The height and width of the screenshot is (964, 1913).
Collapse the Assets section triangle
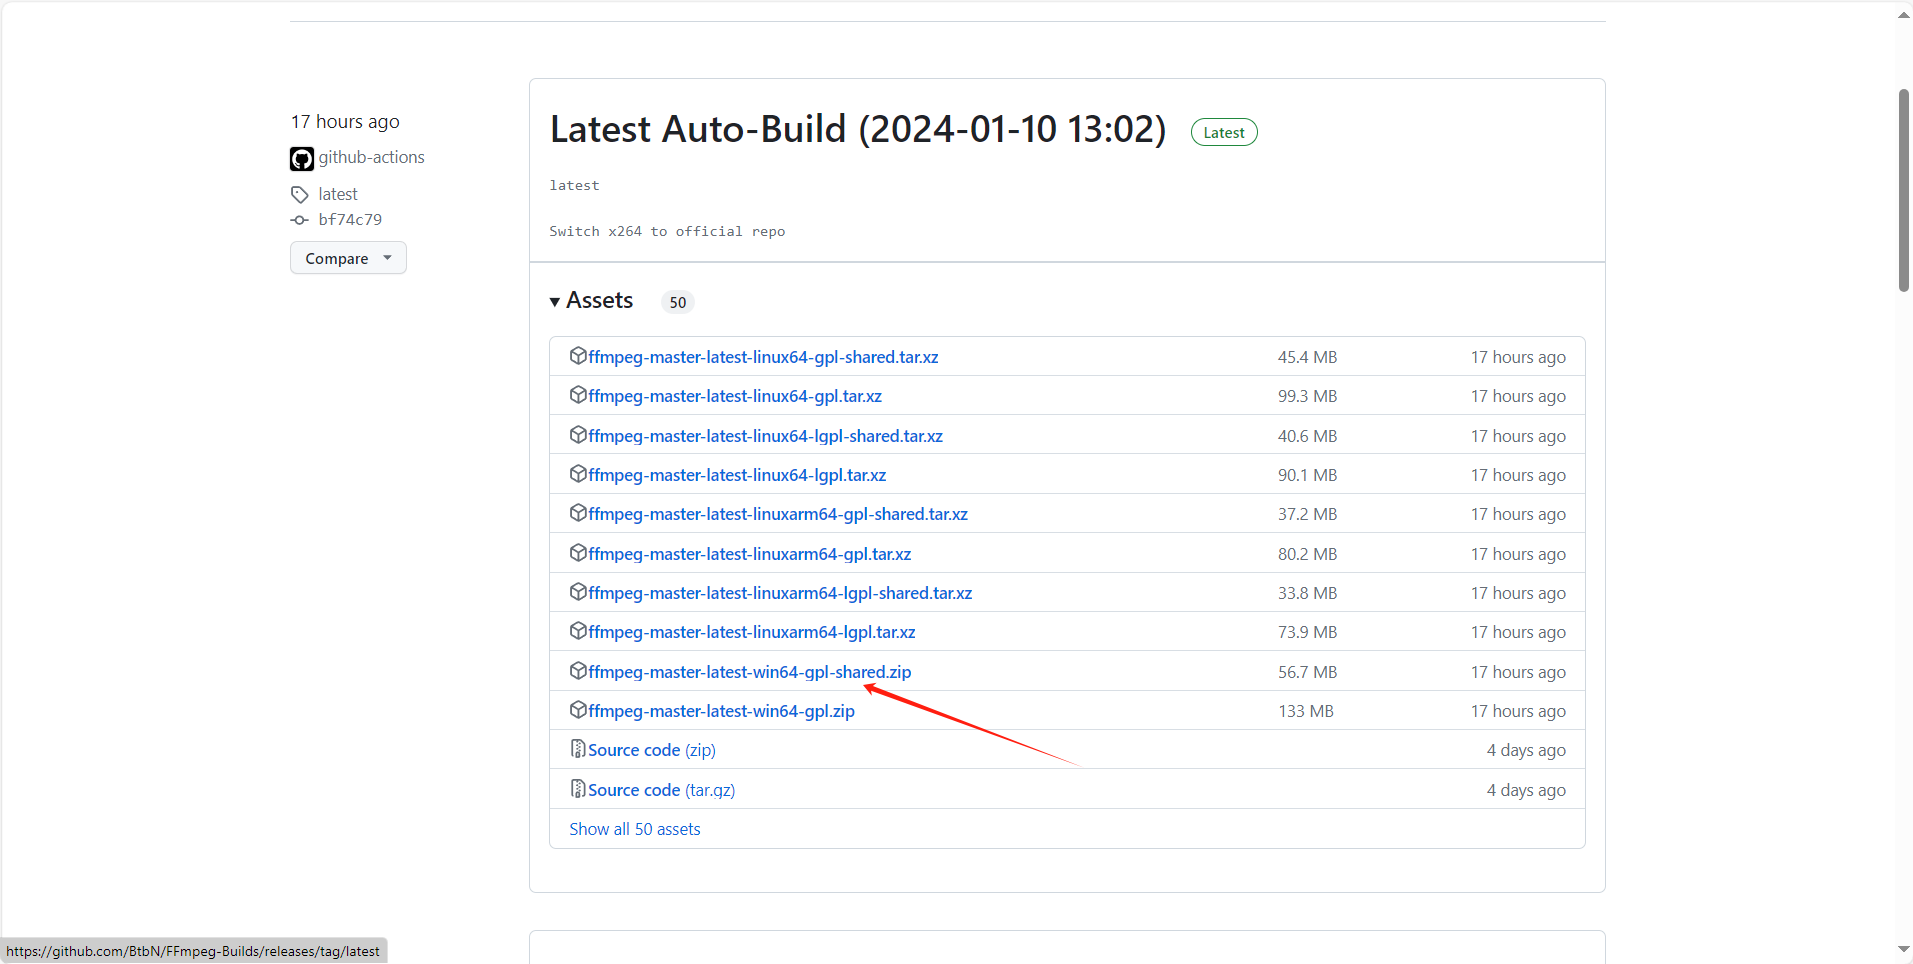point(555,302)
